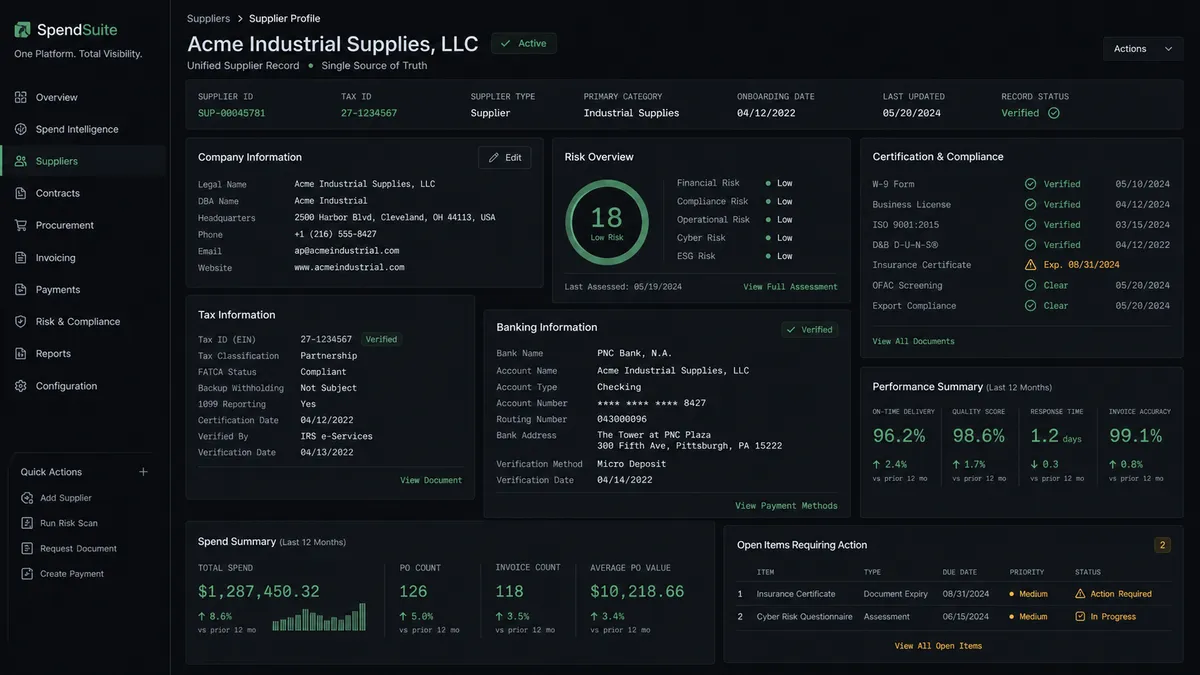
Task: Click Supplier ID SUP-00045781
Action: coord(231,113)
